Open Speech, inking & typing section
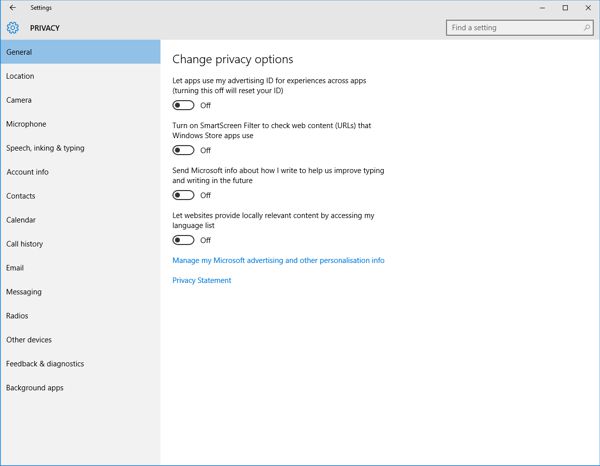 click(x=45, y=148)
